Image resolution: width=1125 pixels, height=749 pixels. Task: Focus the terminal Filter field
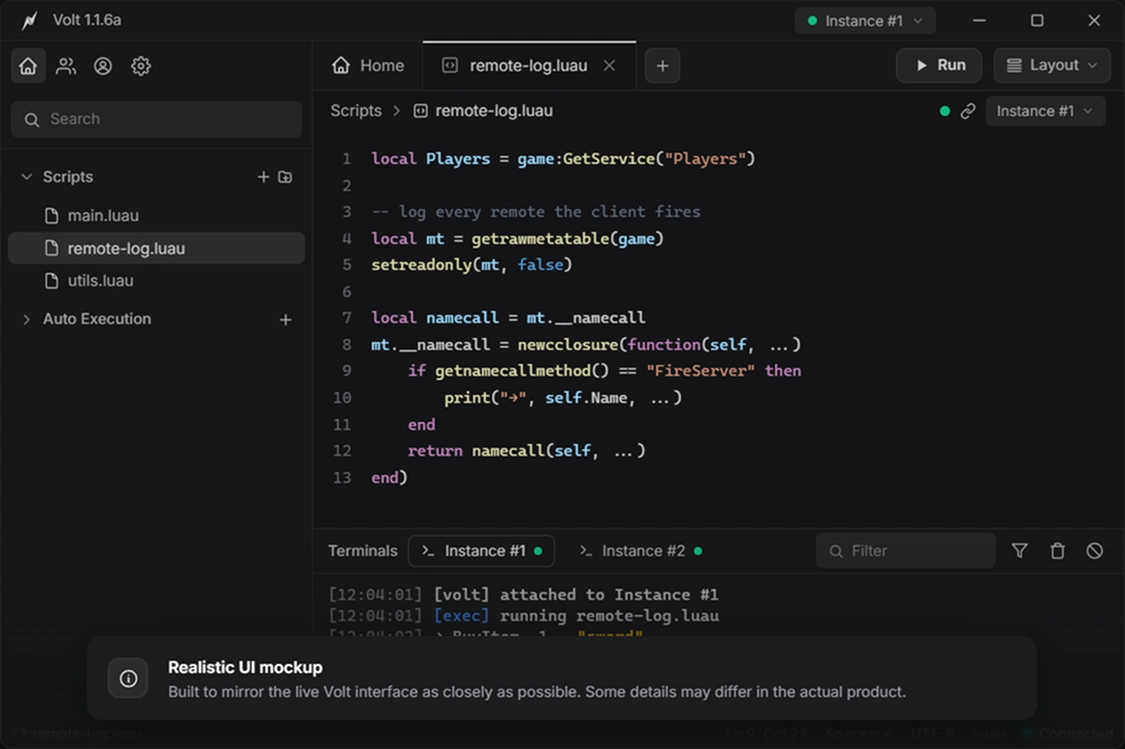[905, 550]
